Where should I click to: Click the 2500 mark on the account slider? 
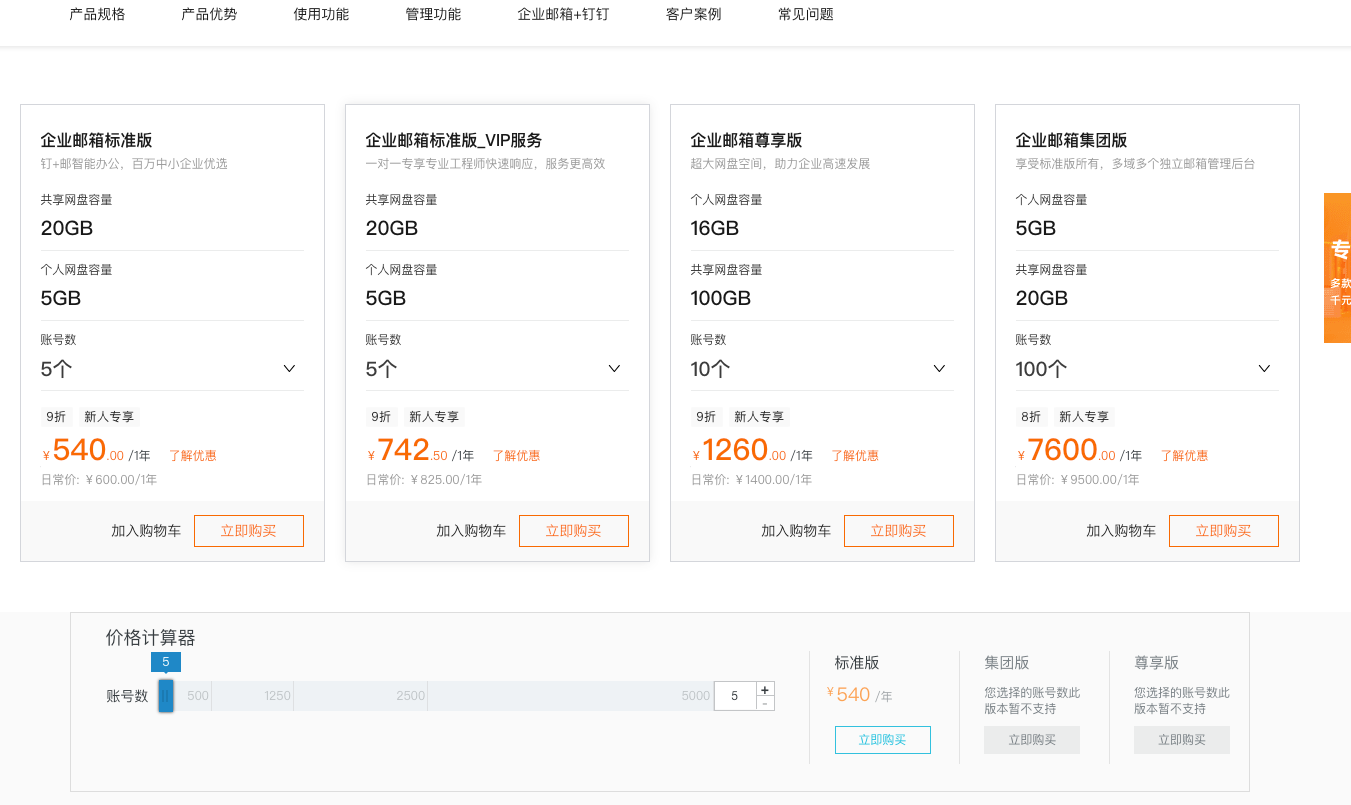click(x=410, y=696)
